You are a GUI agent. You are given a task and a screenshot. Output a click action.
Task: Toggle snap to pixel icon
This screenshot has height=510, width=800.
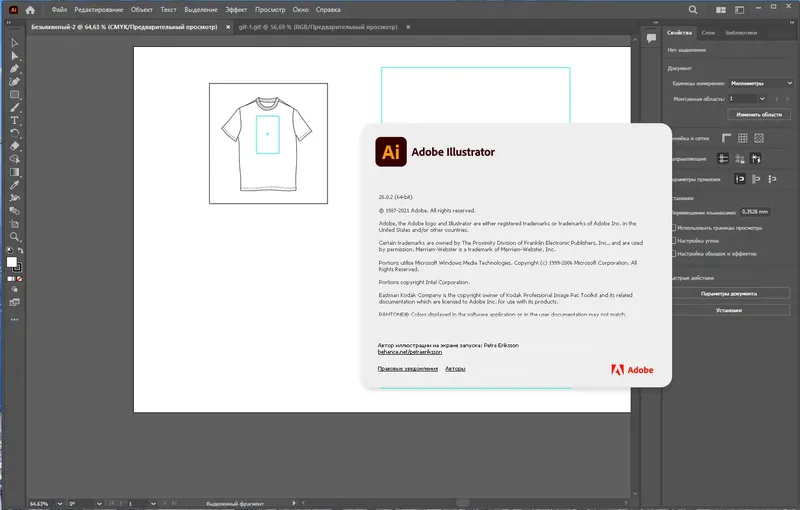(x=756, y=179)
